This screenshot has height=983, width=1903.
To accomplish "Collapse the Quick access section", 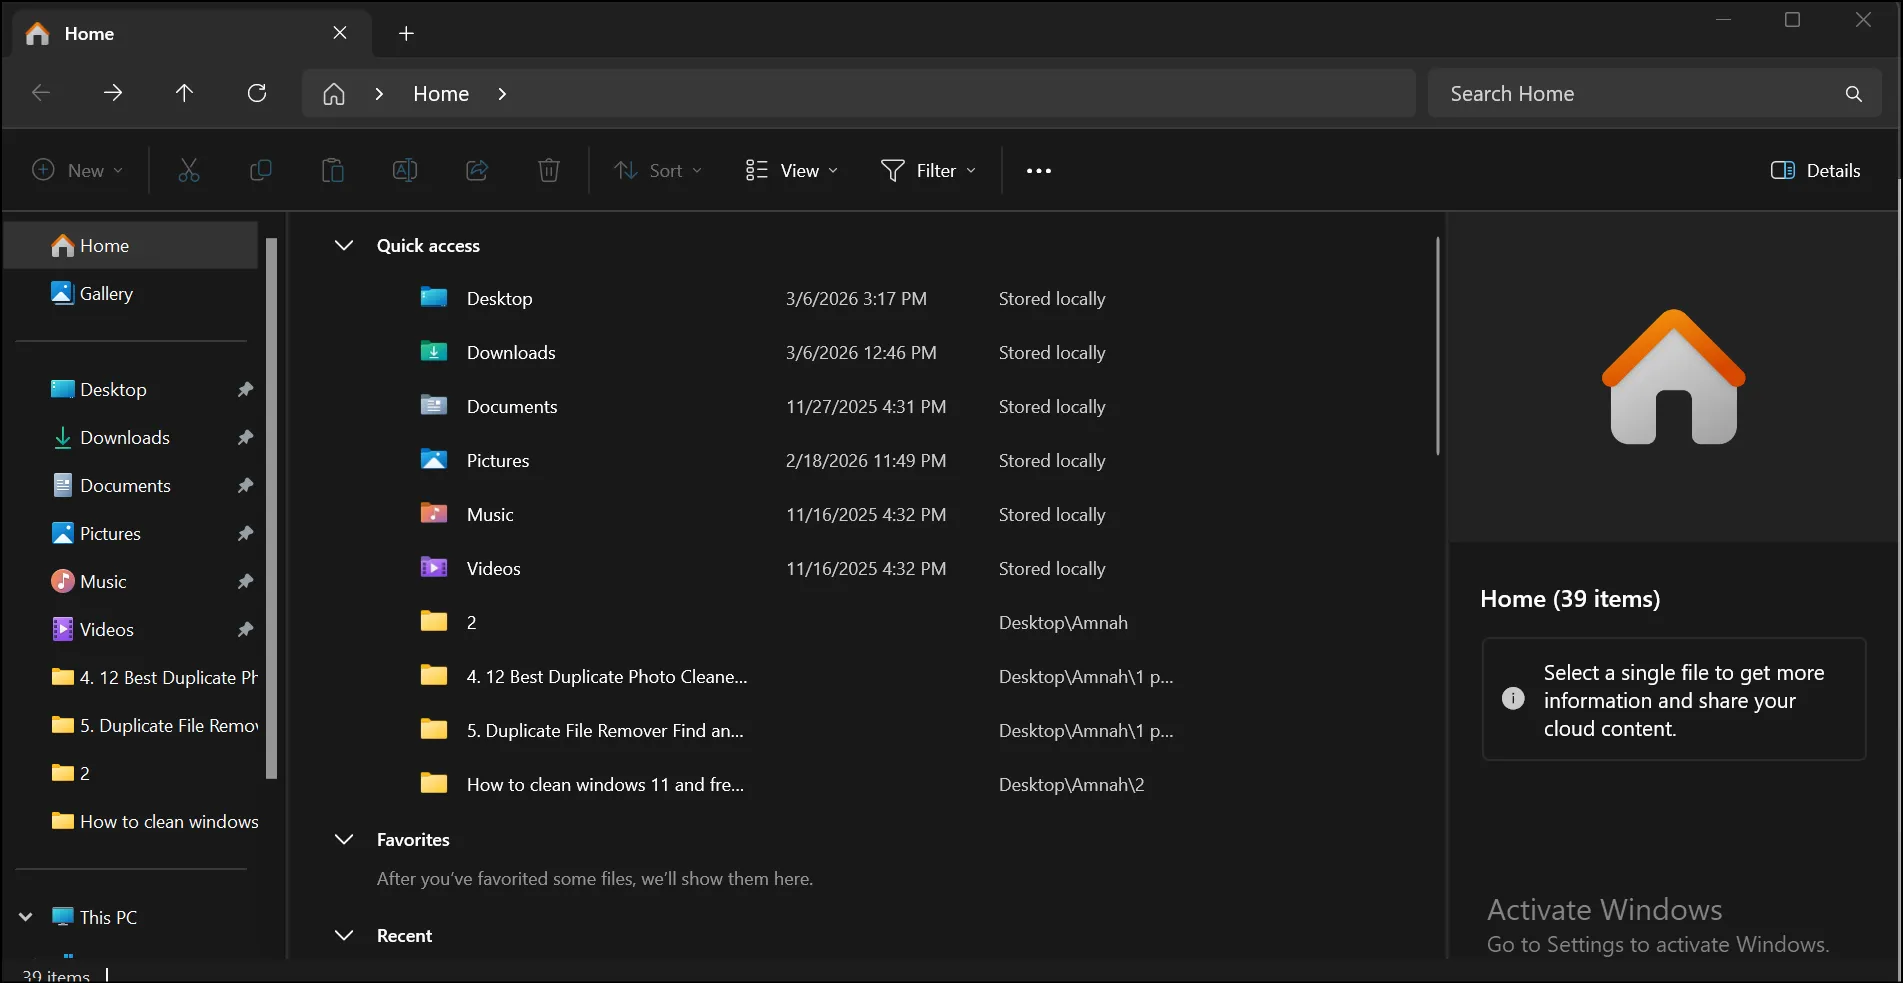I will 344,245.
